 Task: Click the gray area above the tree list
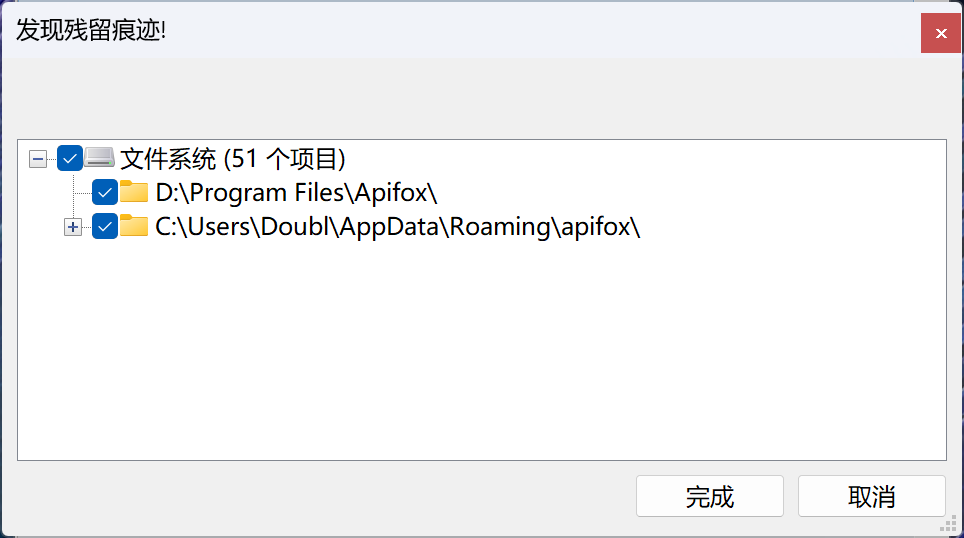click(x=482, y=98)
